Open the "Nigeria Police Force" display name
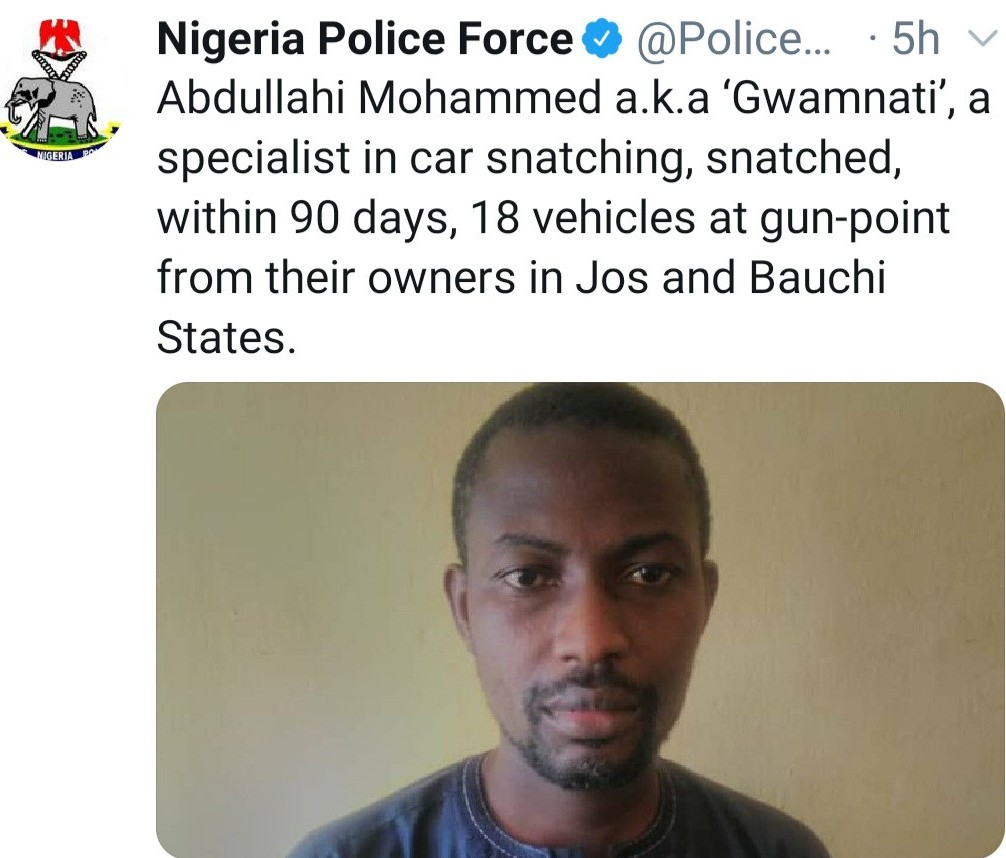The image size is (1006, 858). coord(365,39)
